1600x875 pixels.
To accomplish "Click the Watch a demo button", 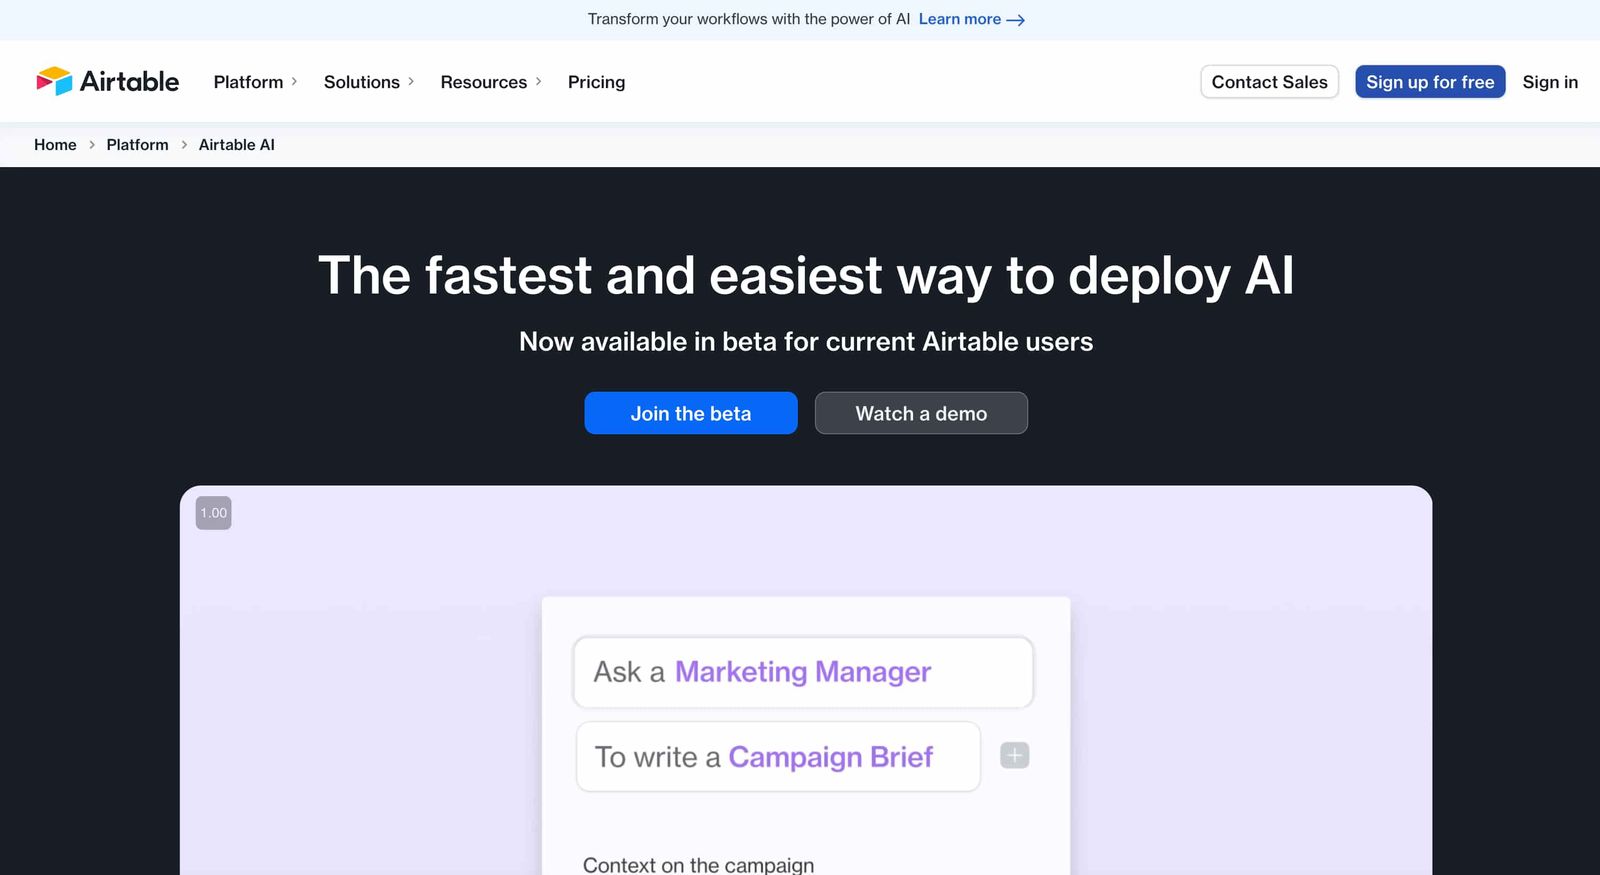I will tap(921, 413).
